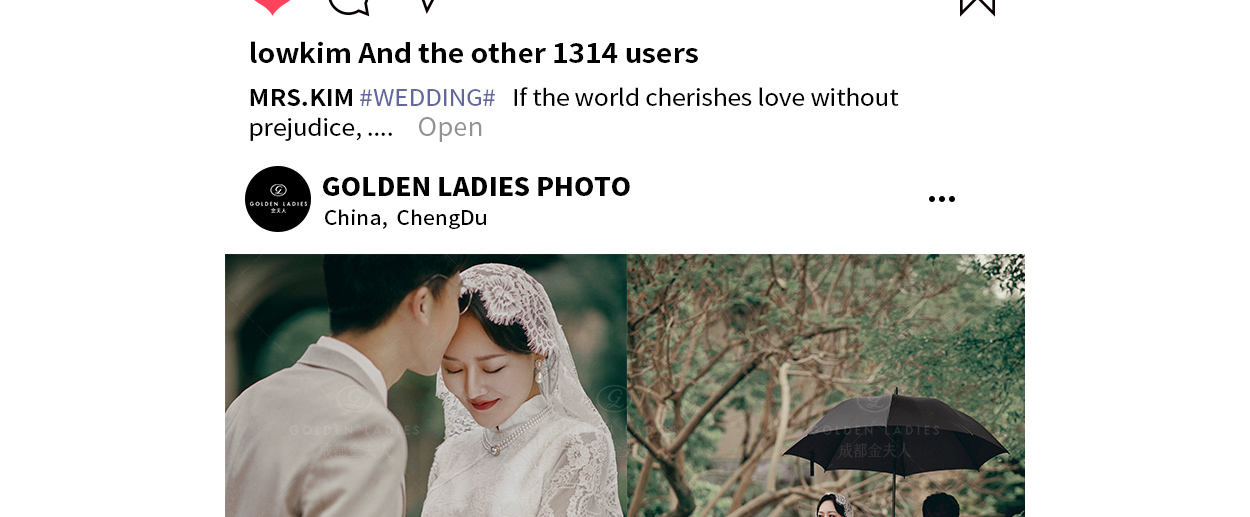The width and height of the screenshot is (1250, 517).
Task: Open the tree garden photo on right
Action: 826,385
